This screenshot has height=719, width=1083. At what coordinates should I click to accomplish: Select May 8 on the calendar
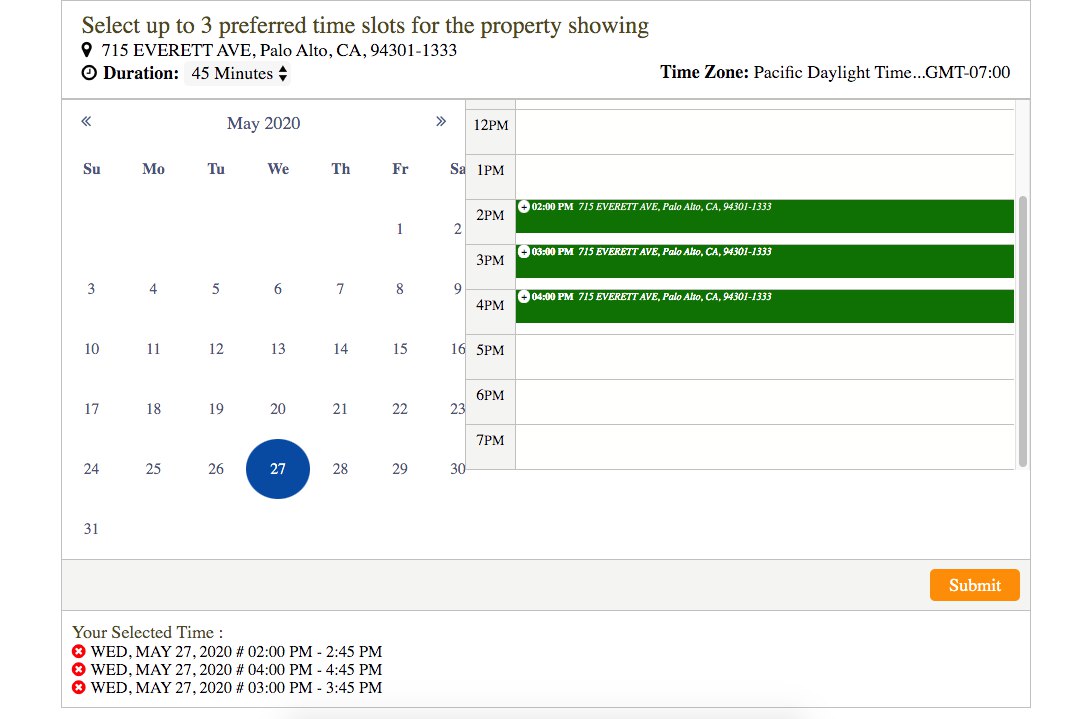click(x=400, y=289)
